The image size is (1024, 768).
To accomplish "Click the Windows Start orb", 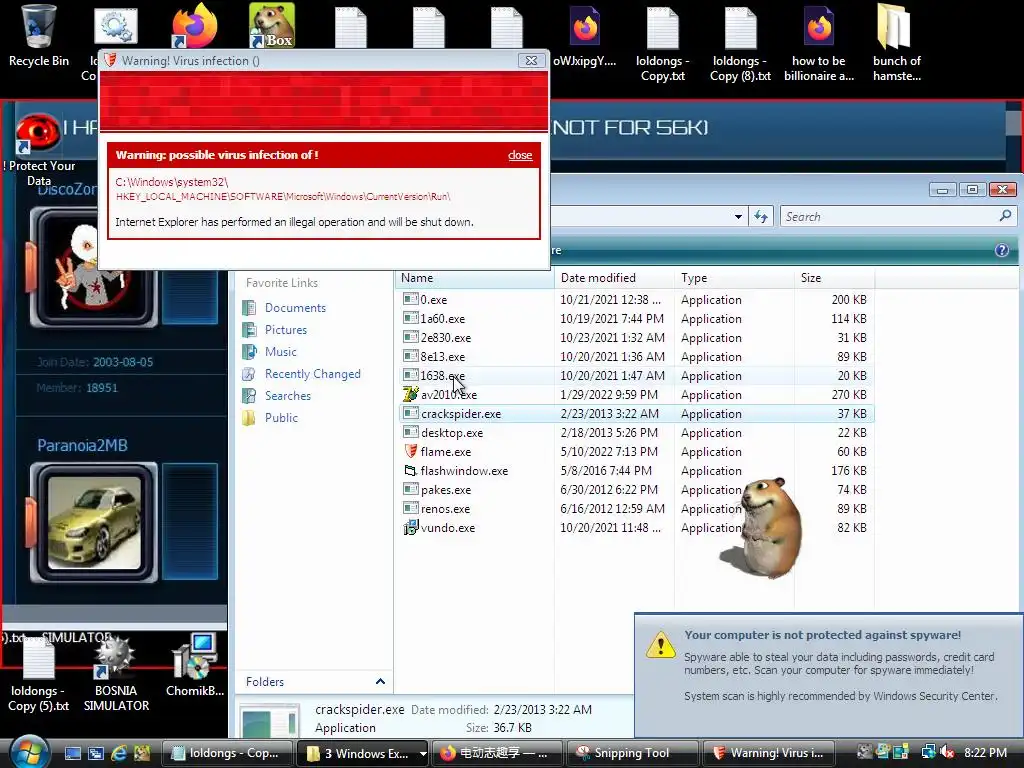I will [29, 752].
